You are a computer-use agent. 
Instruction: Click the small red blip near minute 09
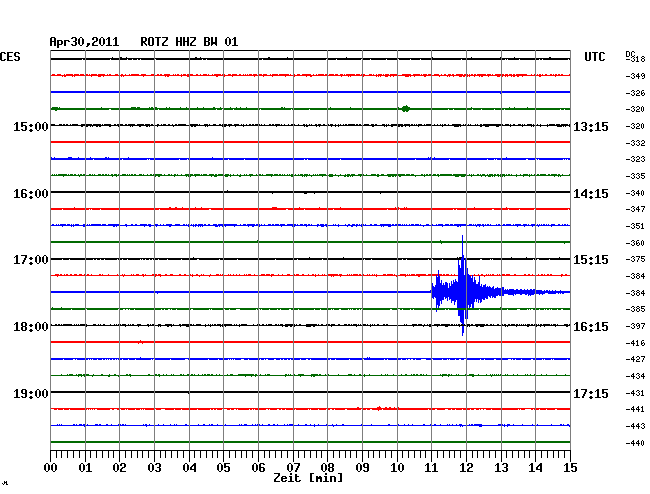click(x=379, y=408)
